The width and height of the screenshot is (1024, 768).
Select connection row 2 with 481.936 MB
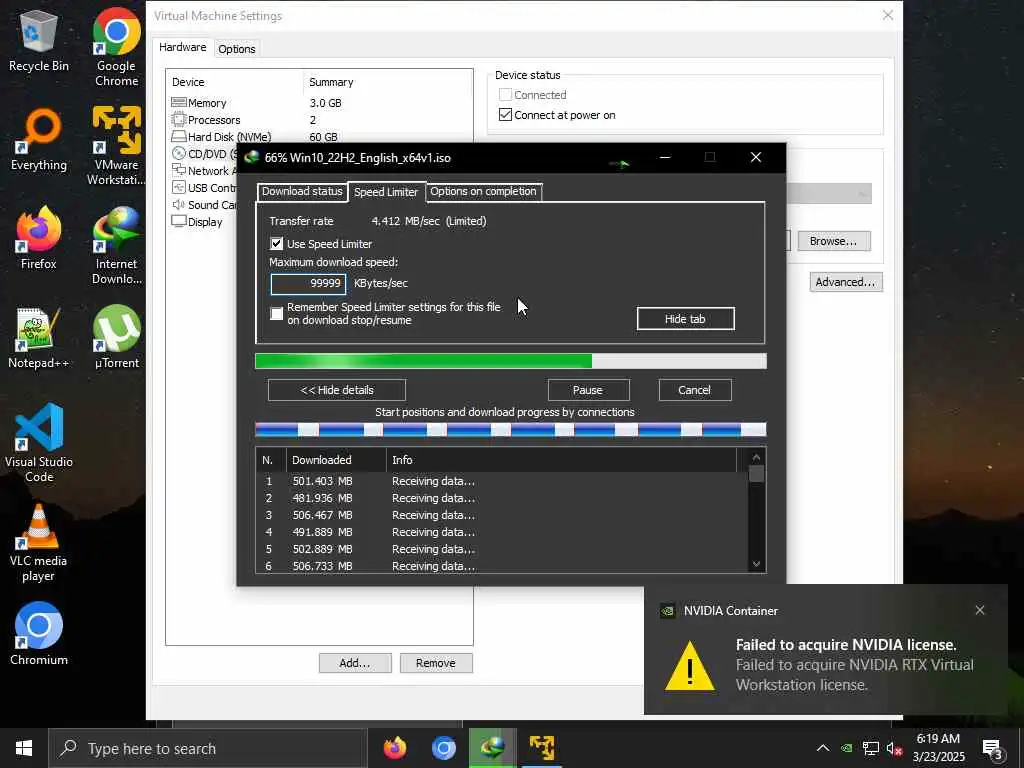[x=502, y=498]
